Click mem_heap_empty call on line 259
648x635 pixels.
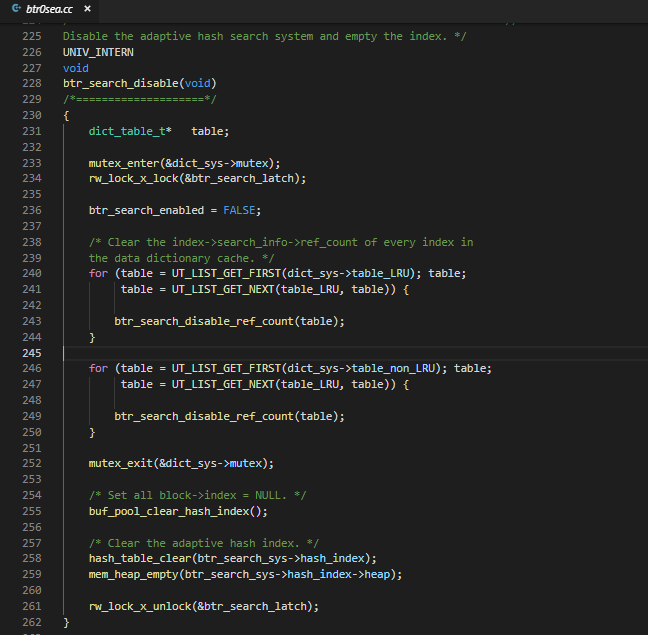(x=133, y=575)
